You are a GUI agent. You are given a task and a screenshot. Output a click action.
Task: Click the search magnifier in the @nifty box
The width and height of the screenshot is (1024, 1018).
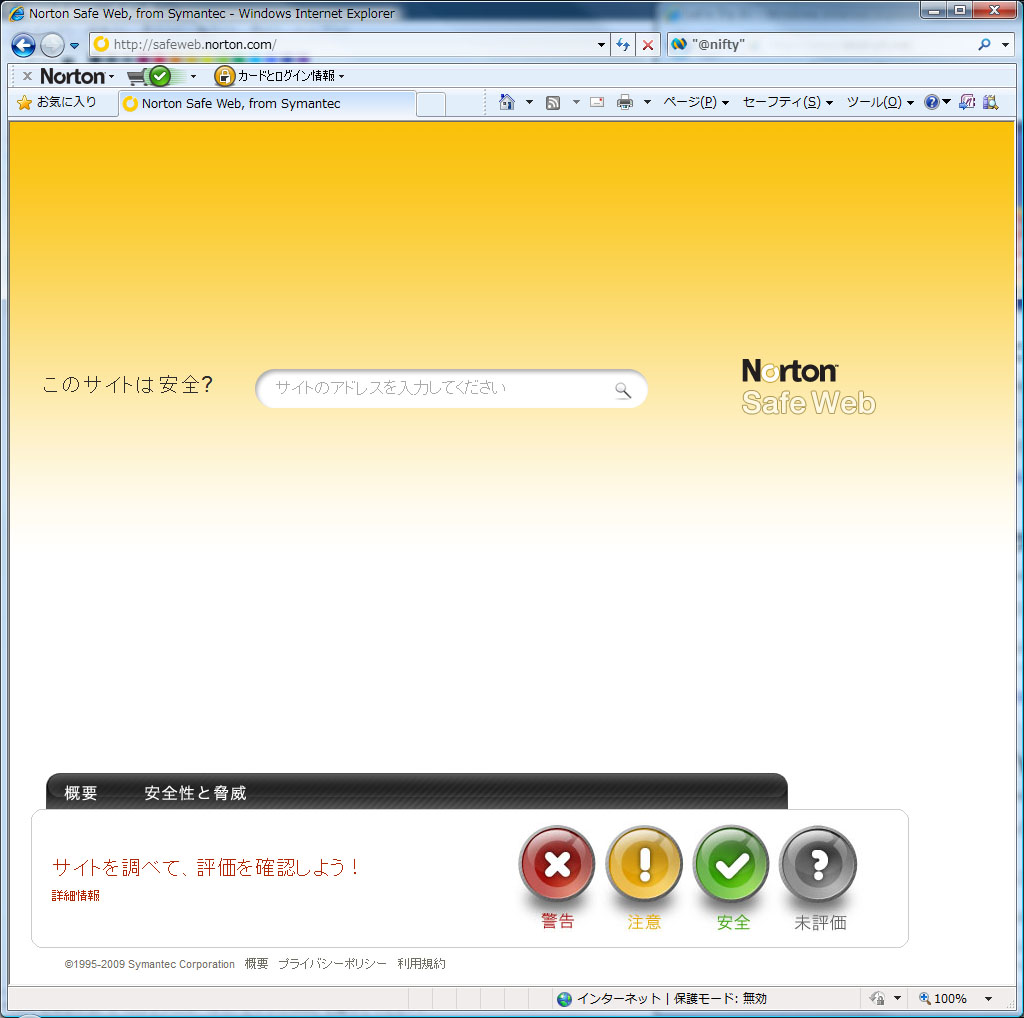click(x=984, y=44)
